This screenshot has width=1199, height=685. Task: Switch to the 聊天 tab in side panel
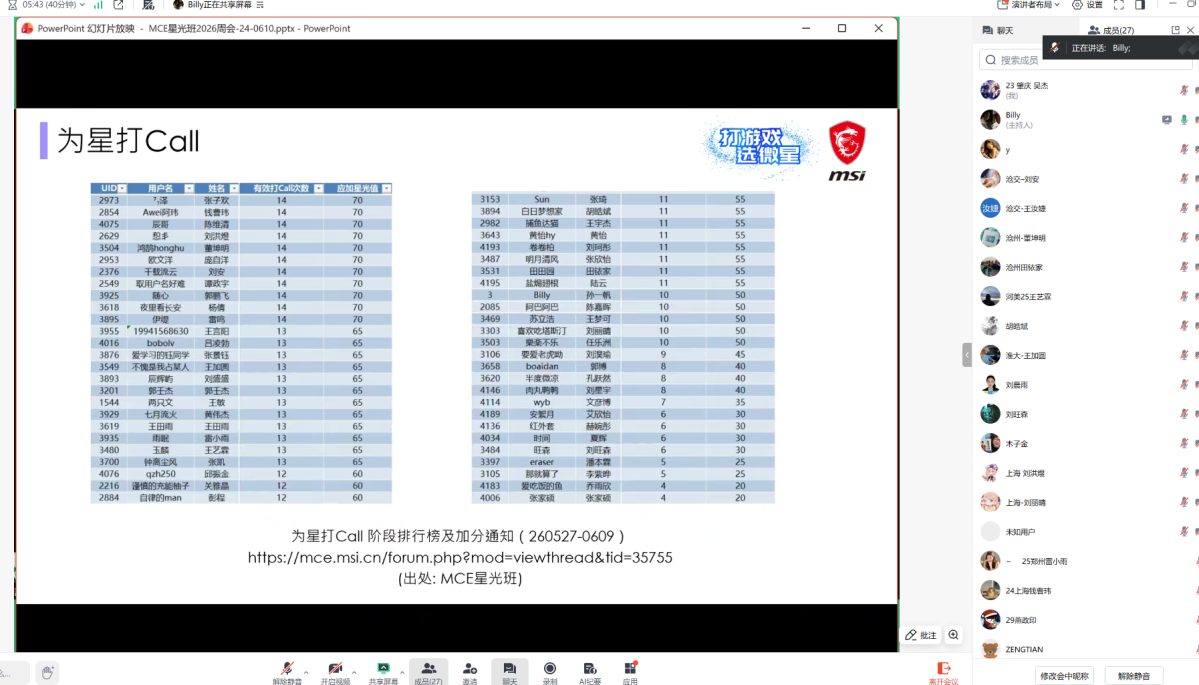(x=998, y=31)
